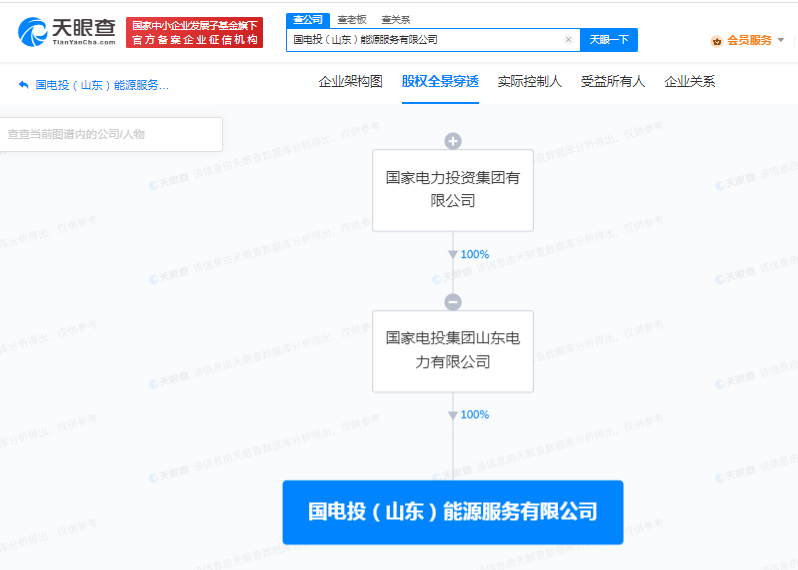Click the crown icon beside 会员服务
This screenshot has width=798, height=570.
[x=717, y=41]
